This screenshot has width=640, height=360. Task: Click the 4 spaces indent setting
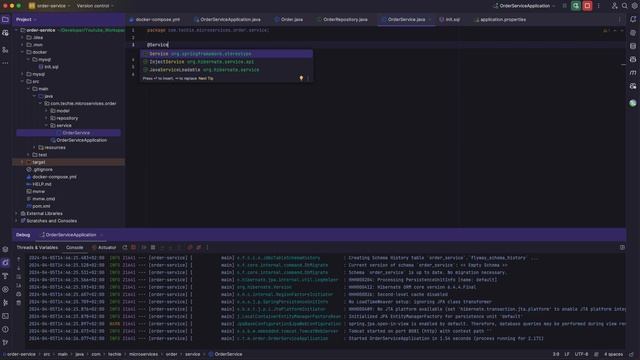(613, 354)
